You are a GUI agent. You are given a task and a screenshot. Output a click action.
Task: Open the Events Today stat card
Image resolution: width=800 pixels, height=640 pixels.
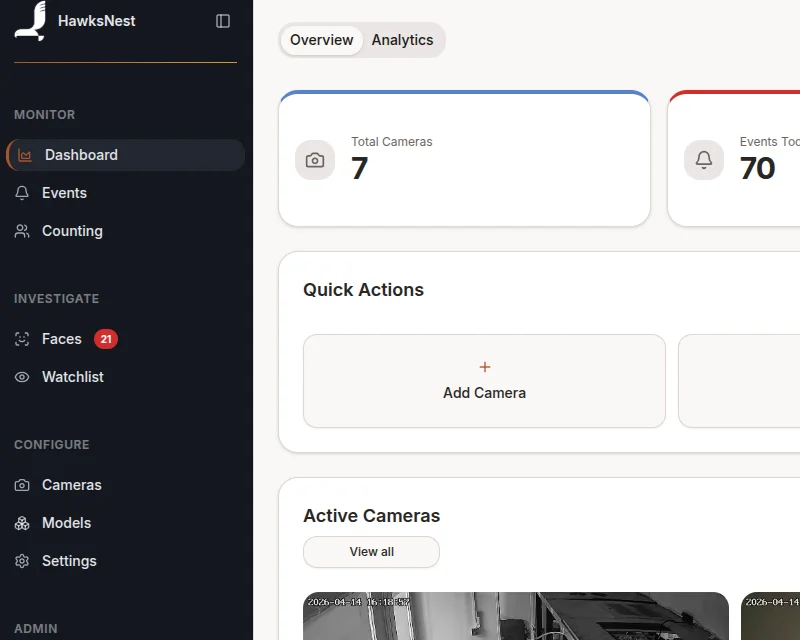734,158
